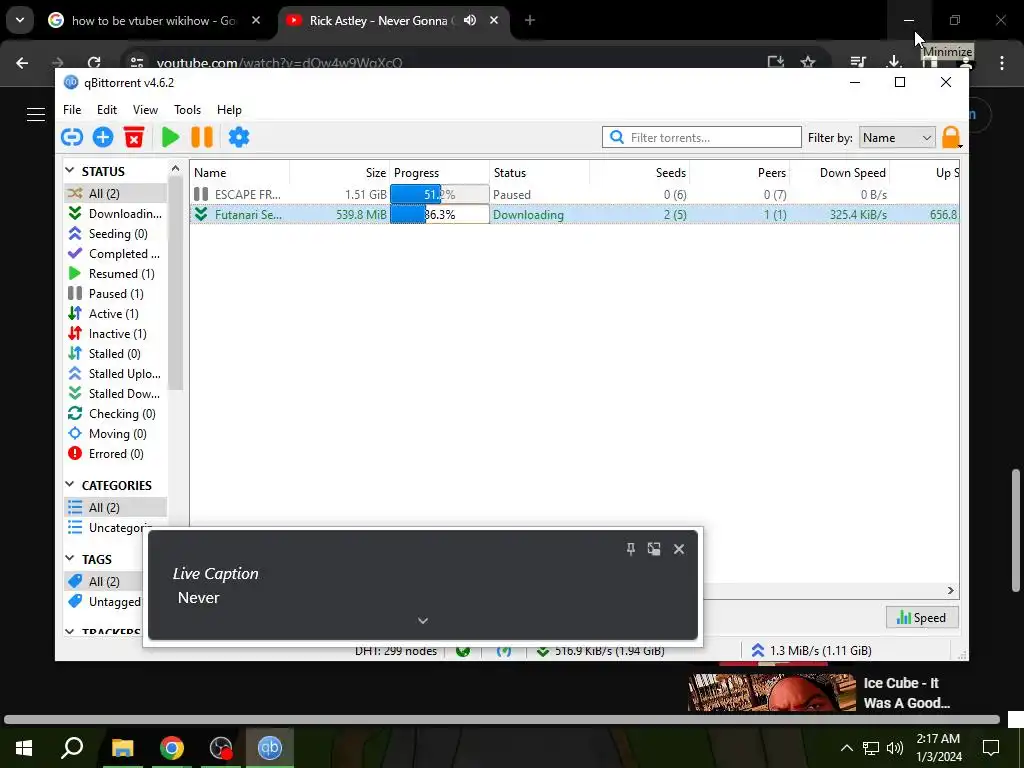Open Windows Start menu

24,748
